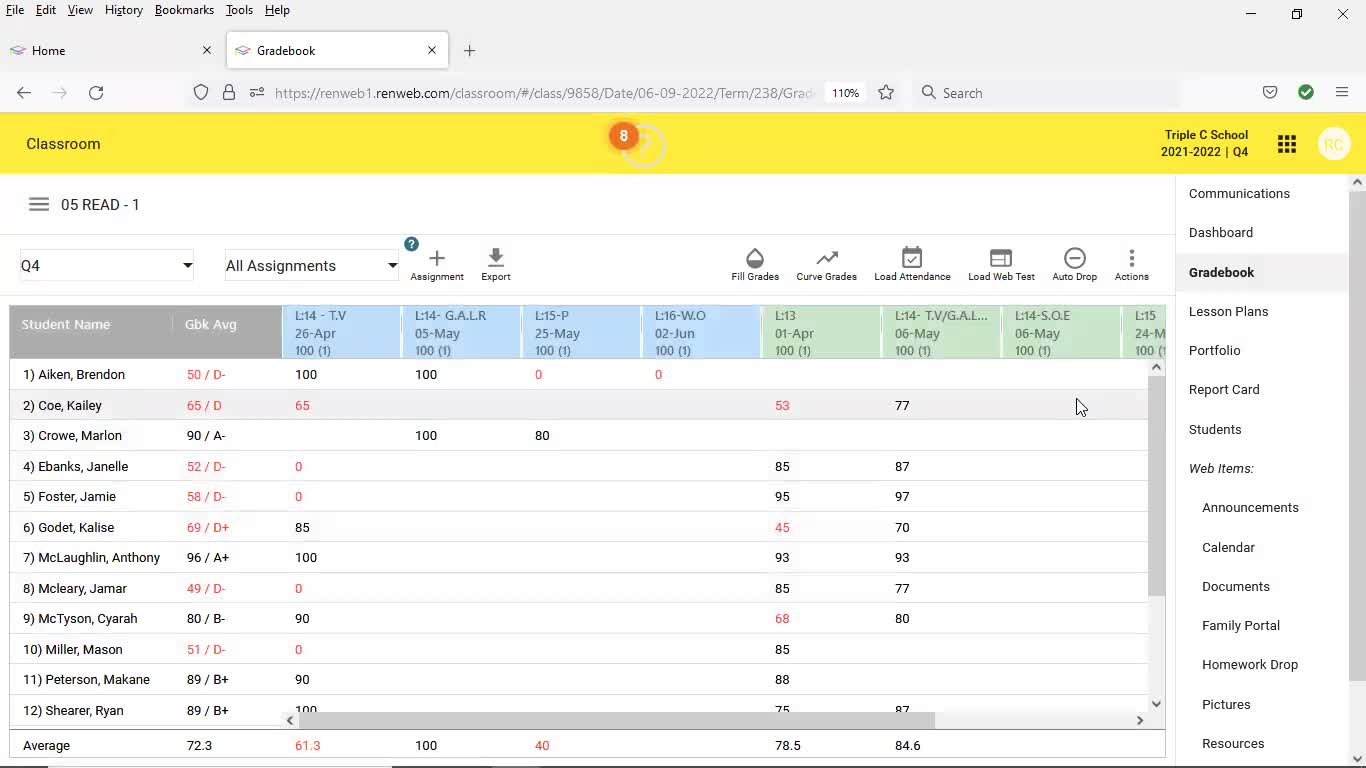Open the All Assignments filter dropdown
Image resolution: width=1366 pixels, height=768 pixels.
(311, 266)
